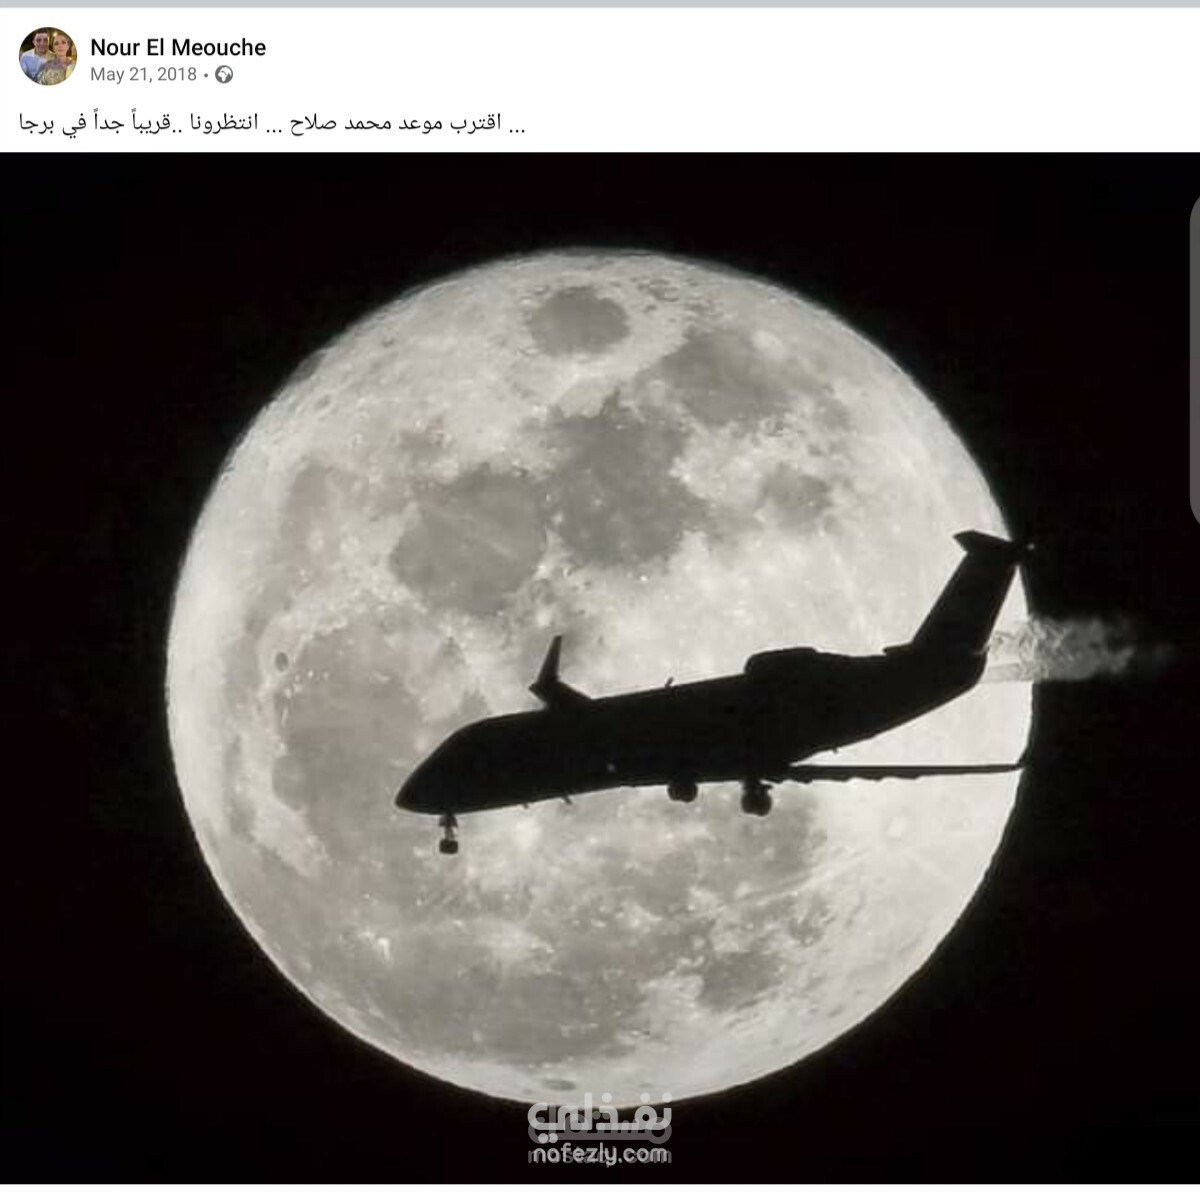
Task: Click the Nour El Meouche name link
Action: [178, 46]
